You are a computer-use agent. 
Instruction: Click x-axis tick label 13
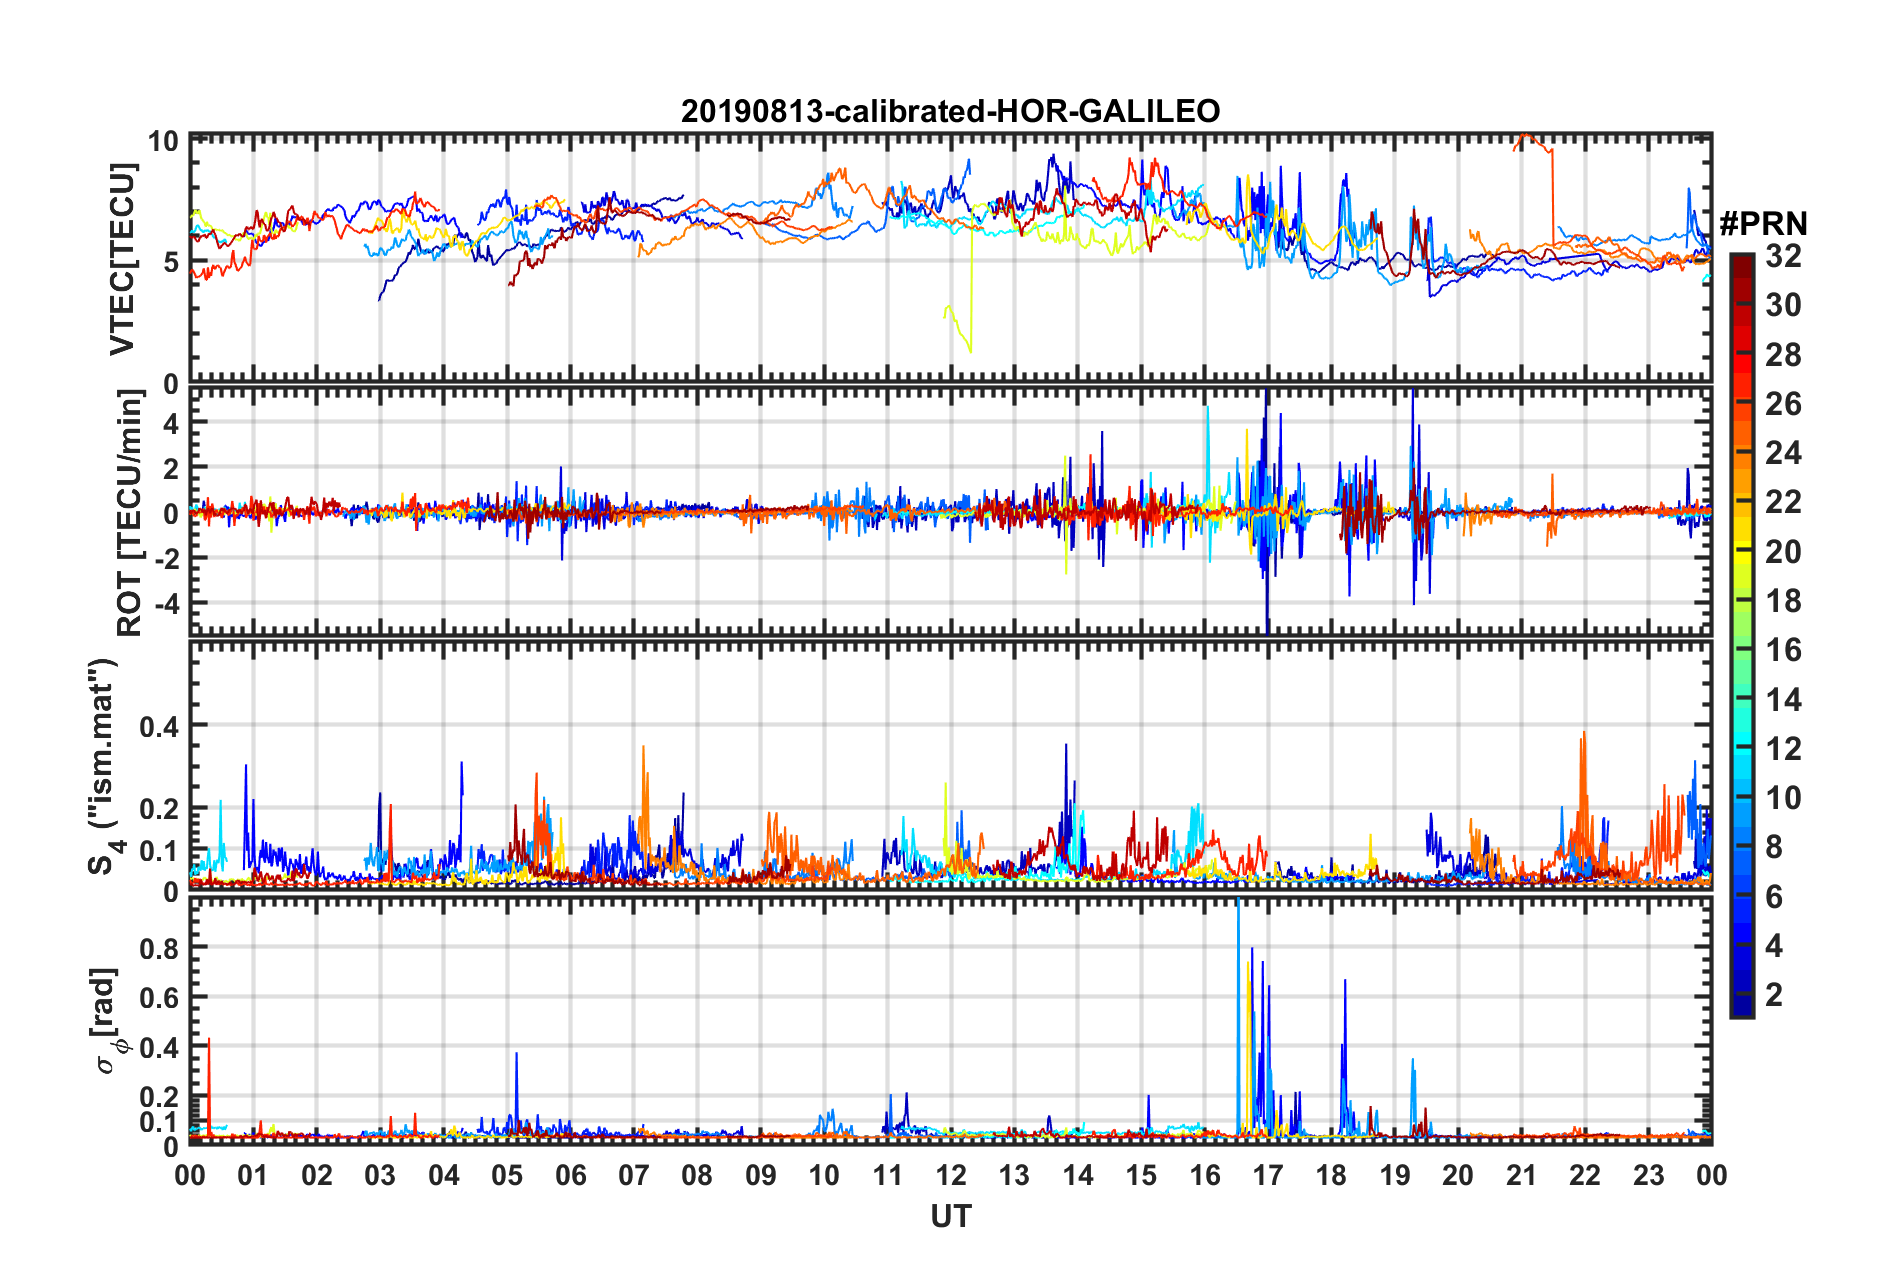(1014, 1175)
